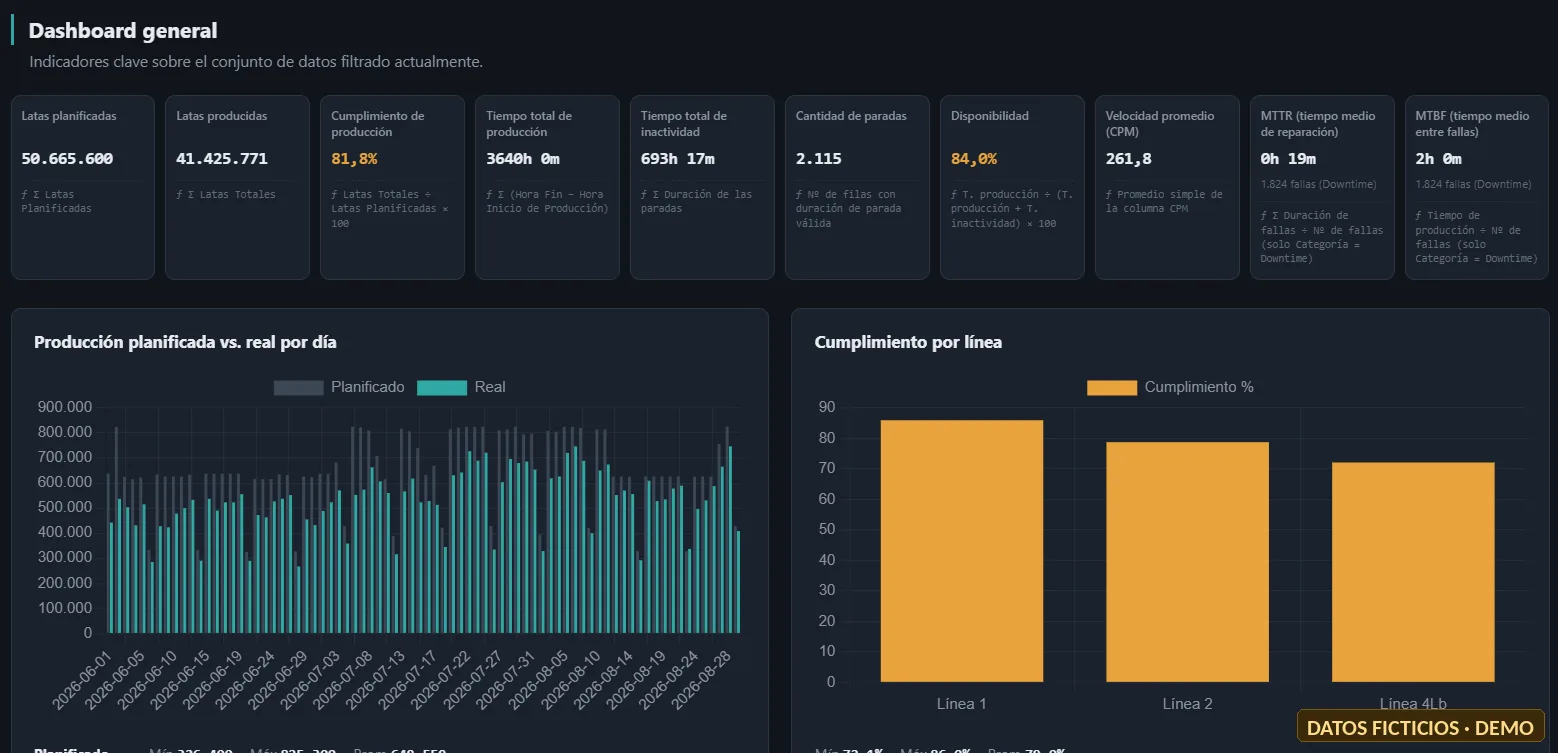1558x753 pixels.
Task: Toggle the Planificado series in chart legend
Action: click(339, 387)
